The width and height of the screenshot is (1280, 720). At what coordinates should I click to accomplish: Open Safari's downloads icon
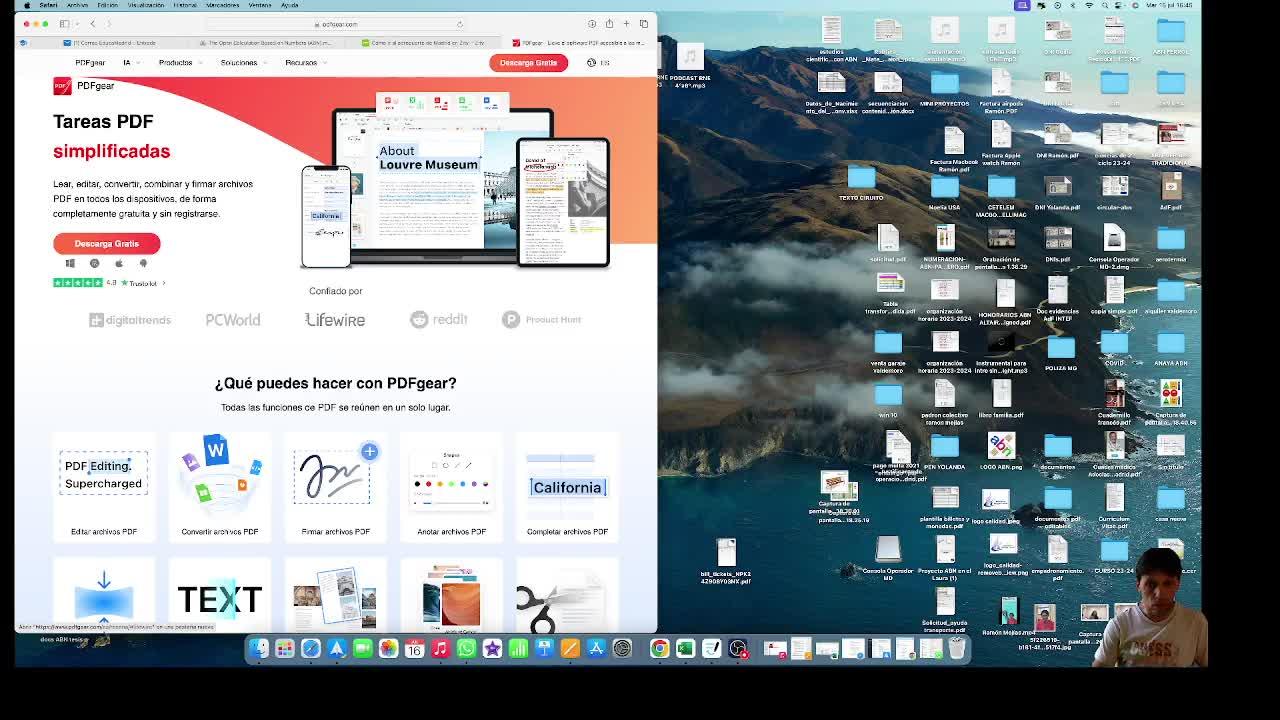592,24
